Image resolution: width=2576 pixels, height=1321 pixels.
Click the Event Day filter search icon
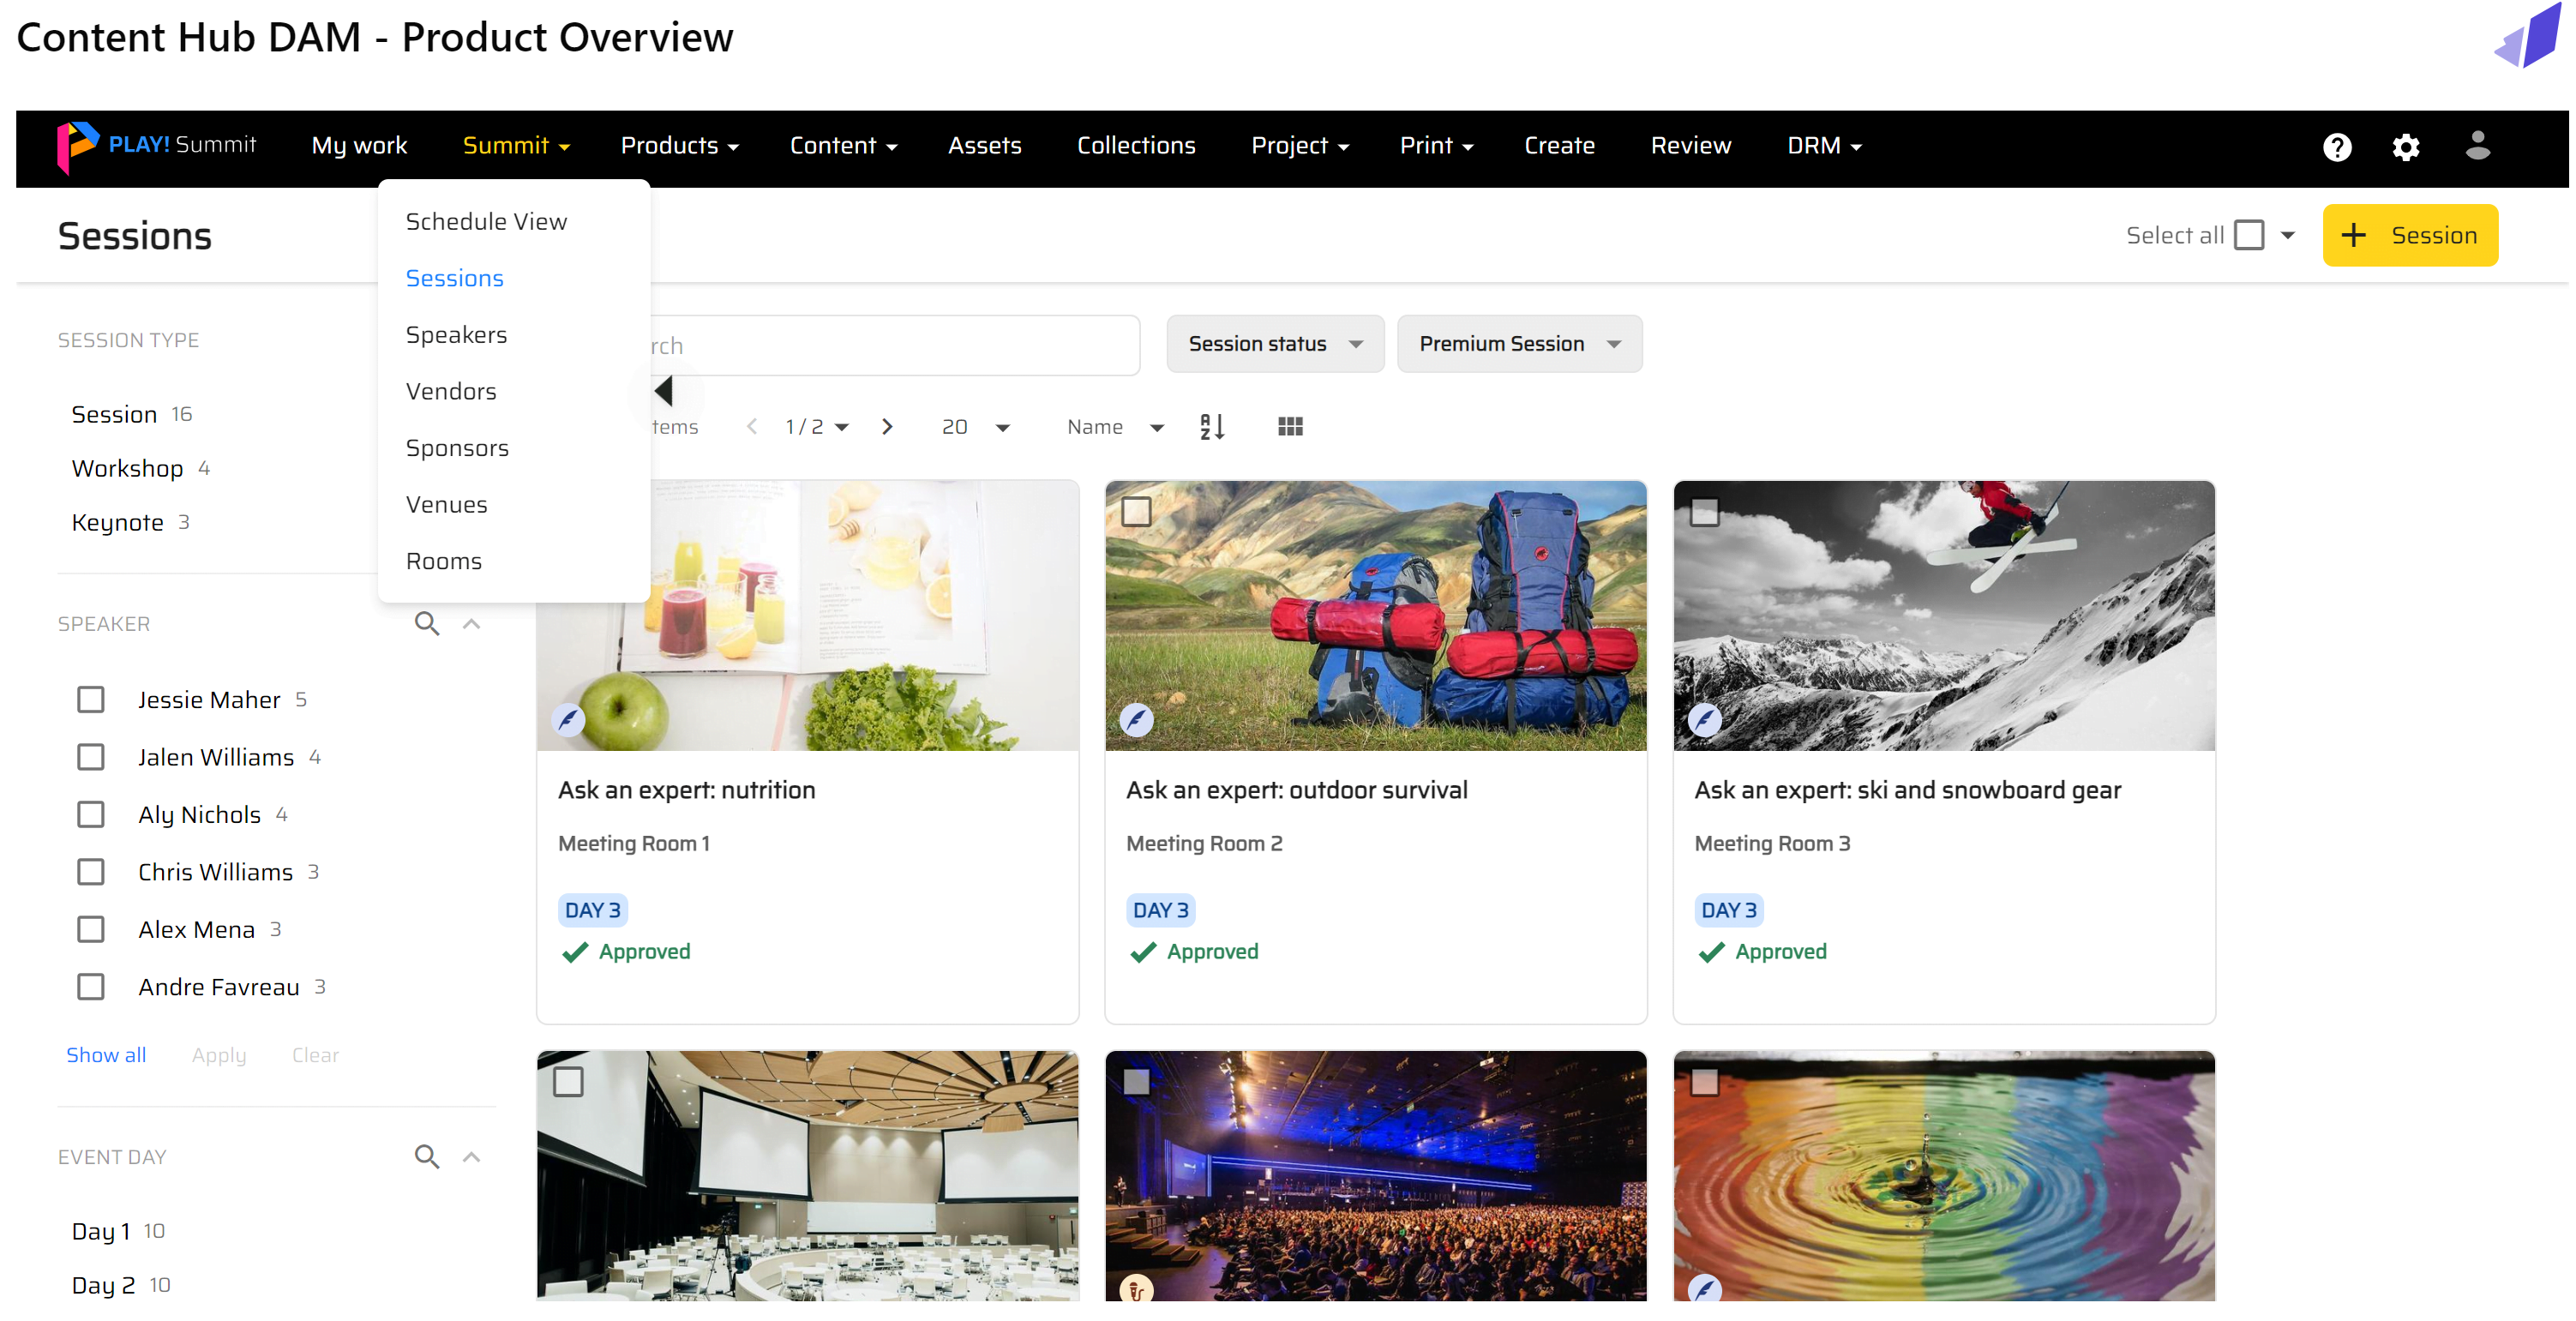[427, 1157]
